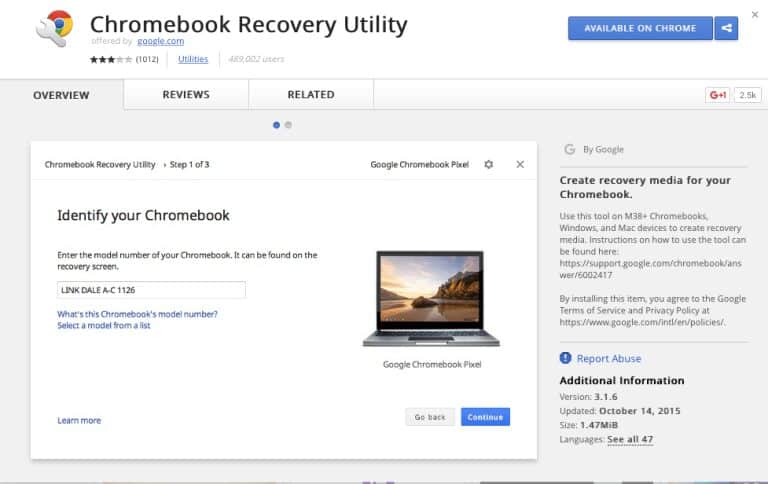The height and width of the screenshot is (484, 768).
Task: Click the Report Abuse link
Action: pos(609,359)
